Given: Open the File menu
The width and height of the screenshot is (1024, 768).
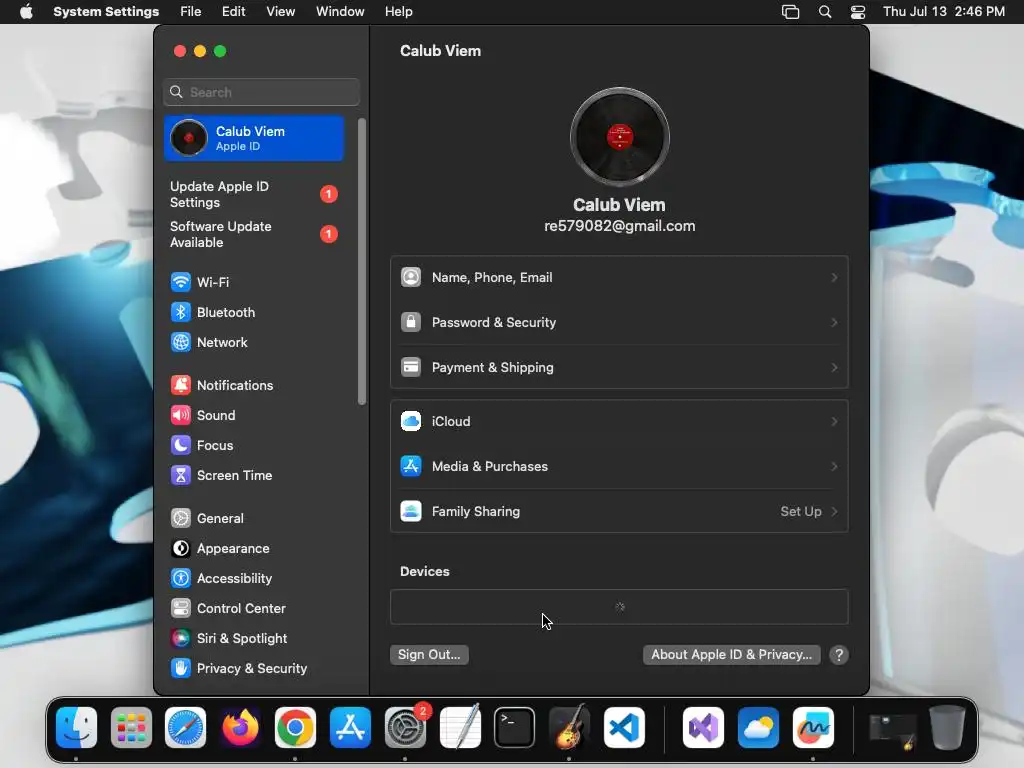Looking at the screenshot, I should click(191, 12).
